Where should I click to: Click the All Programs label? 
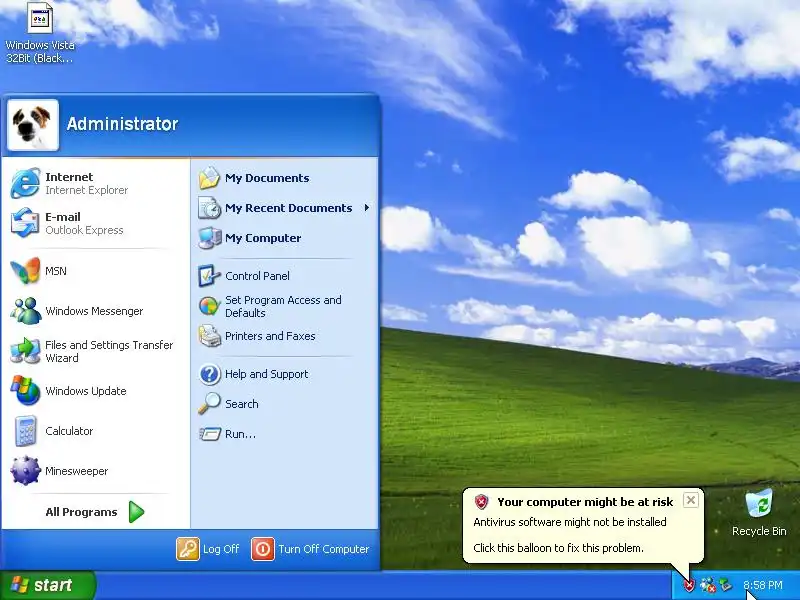coord(81,512)
